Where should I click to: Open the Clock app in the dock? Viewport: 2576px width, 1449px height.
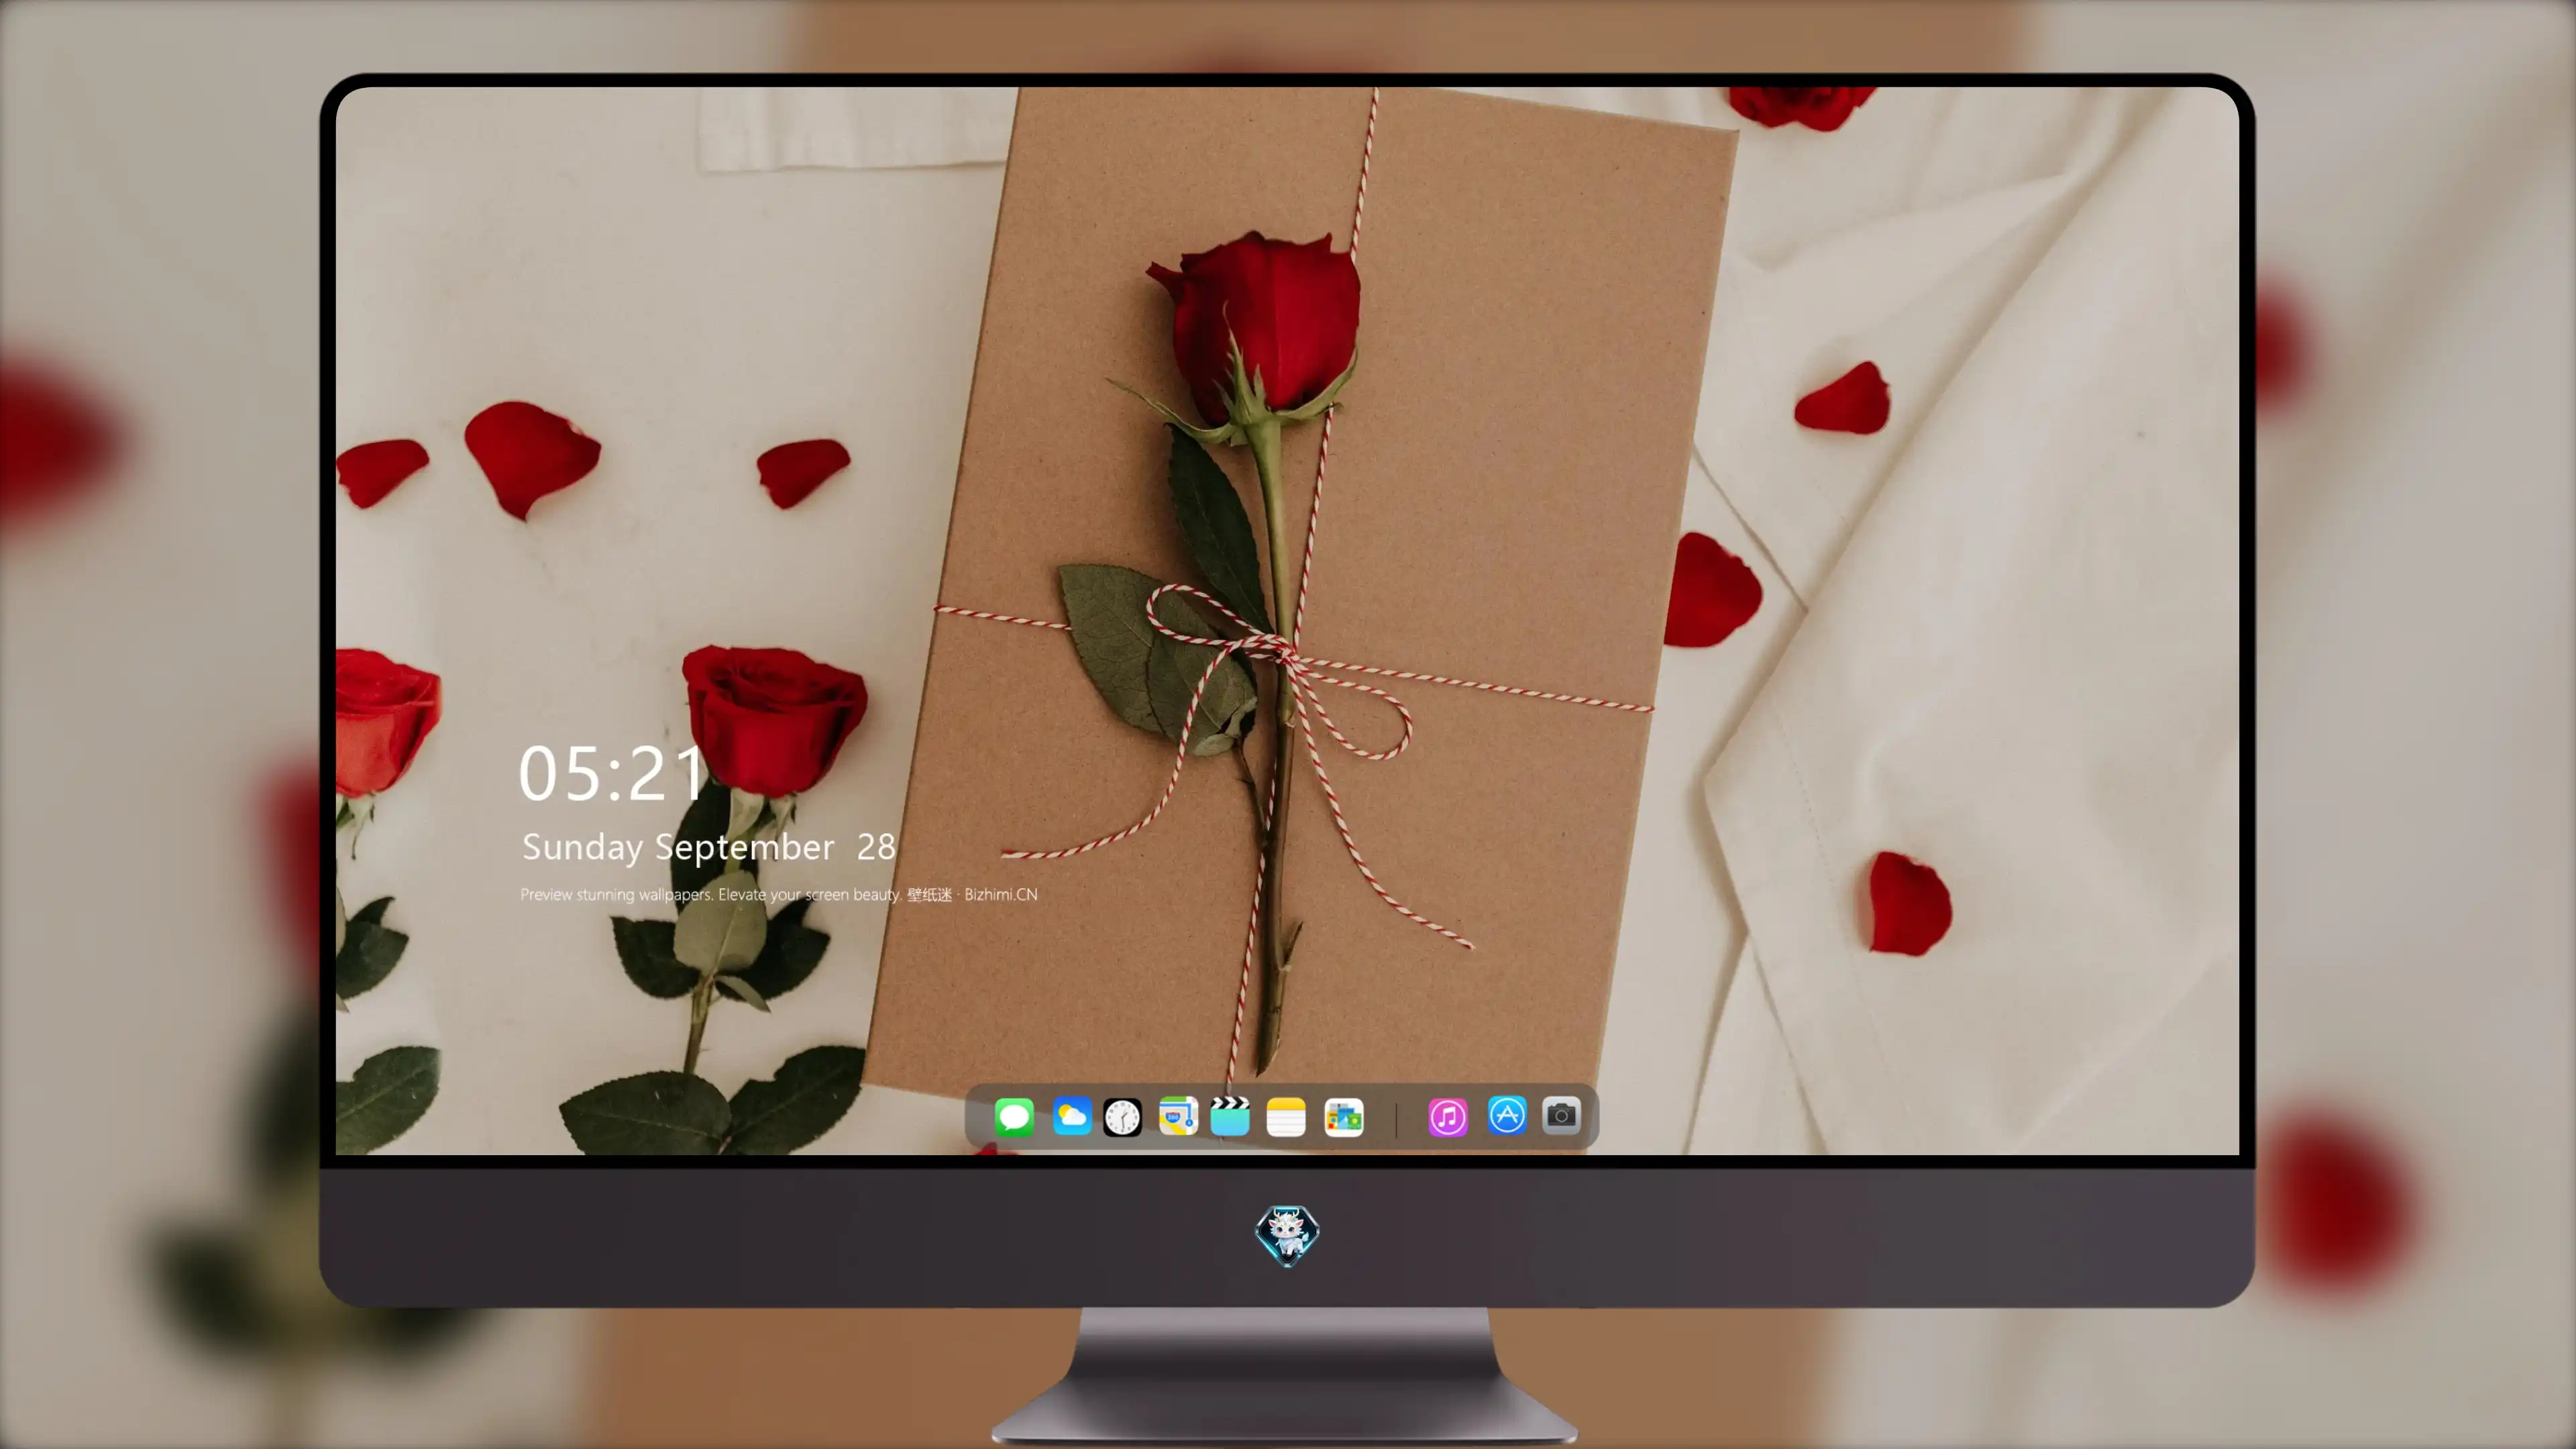point(1122,1117)
